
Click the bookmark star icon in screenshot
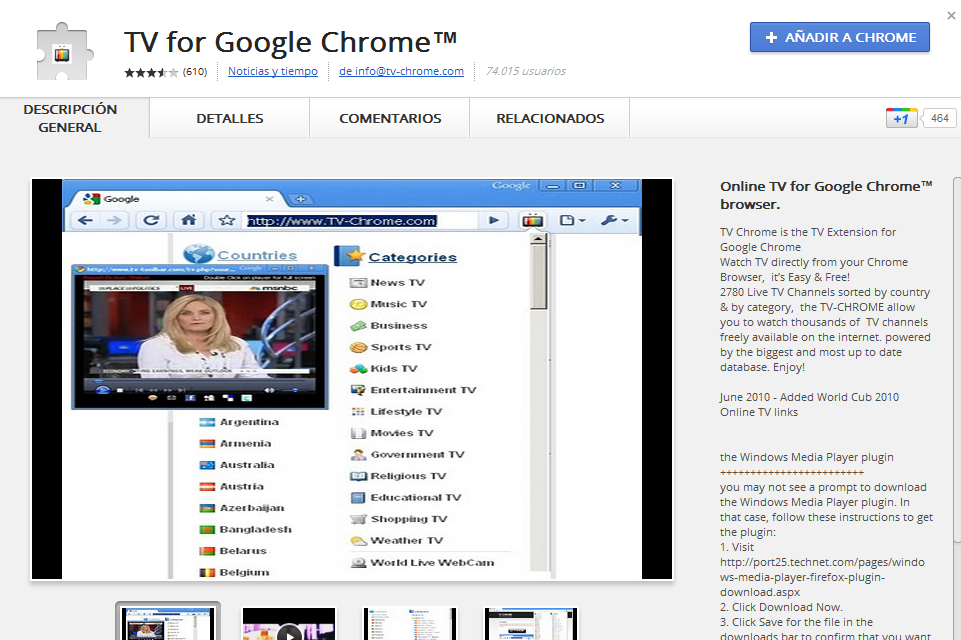(227, 220)
